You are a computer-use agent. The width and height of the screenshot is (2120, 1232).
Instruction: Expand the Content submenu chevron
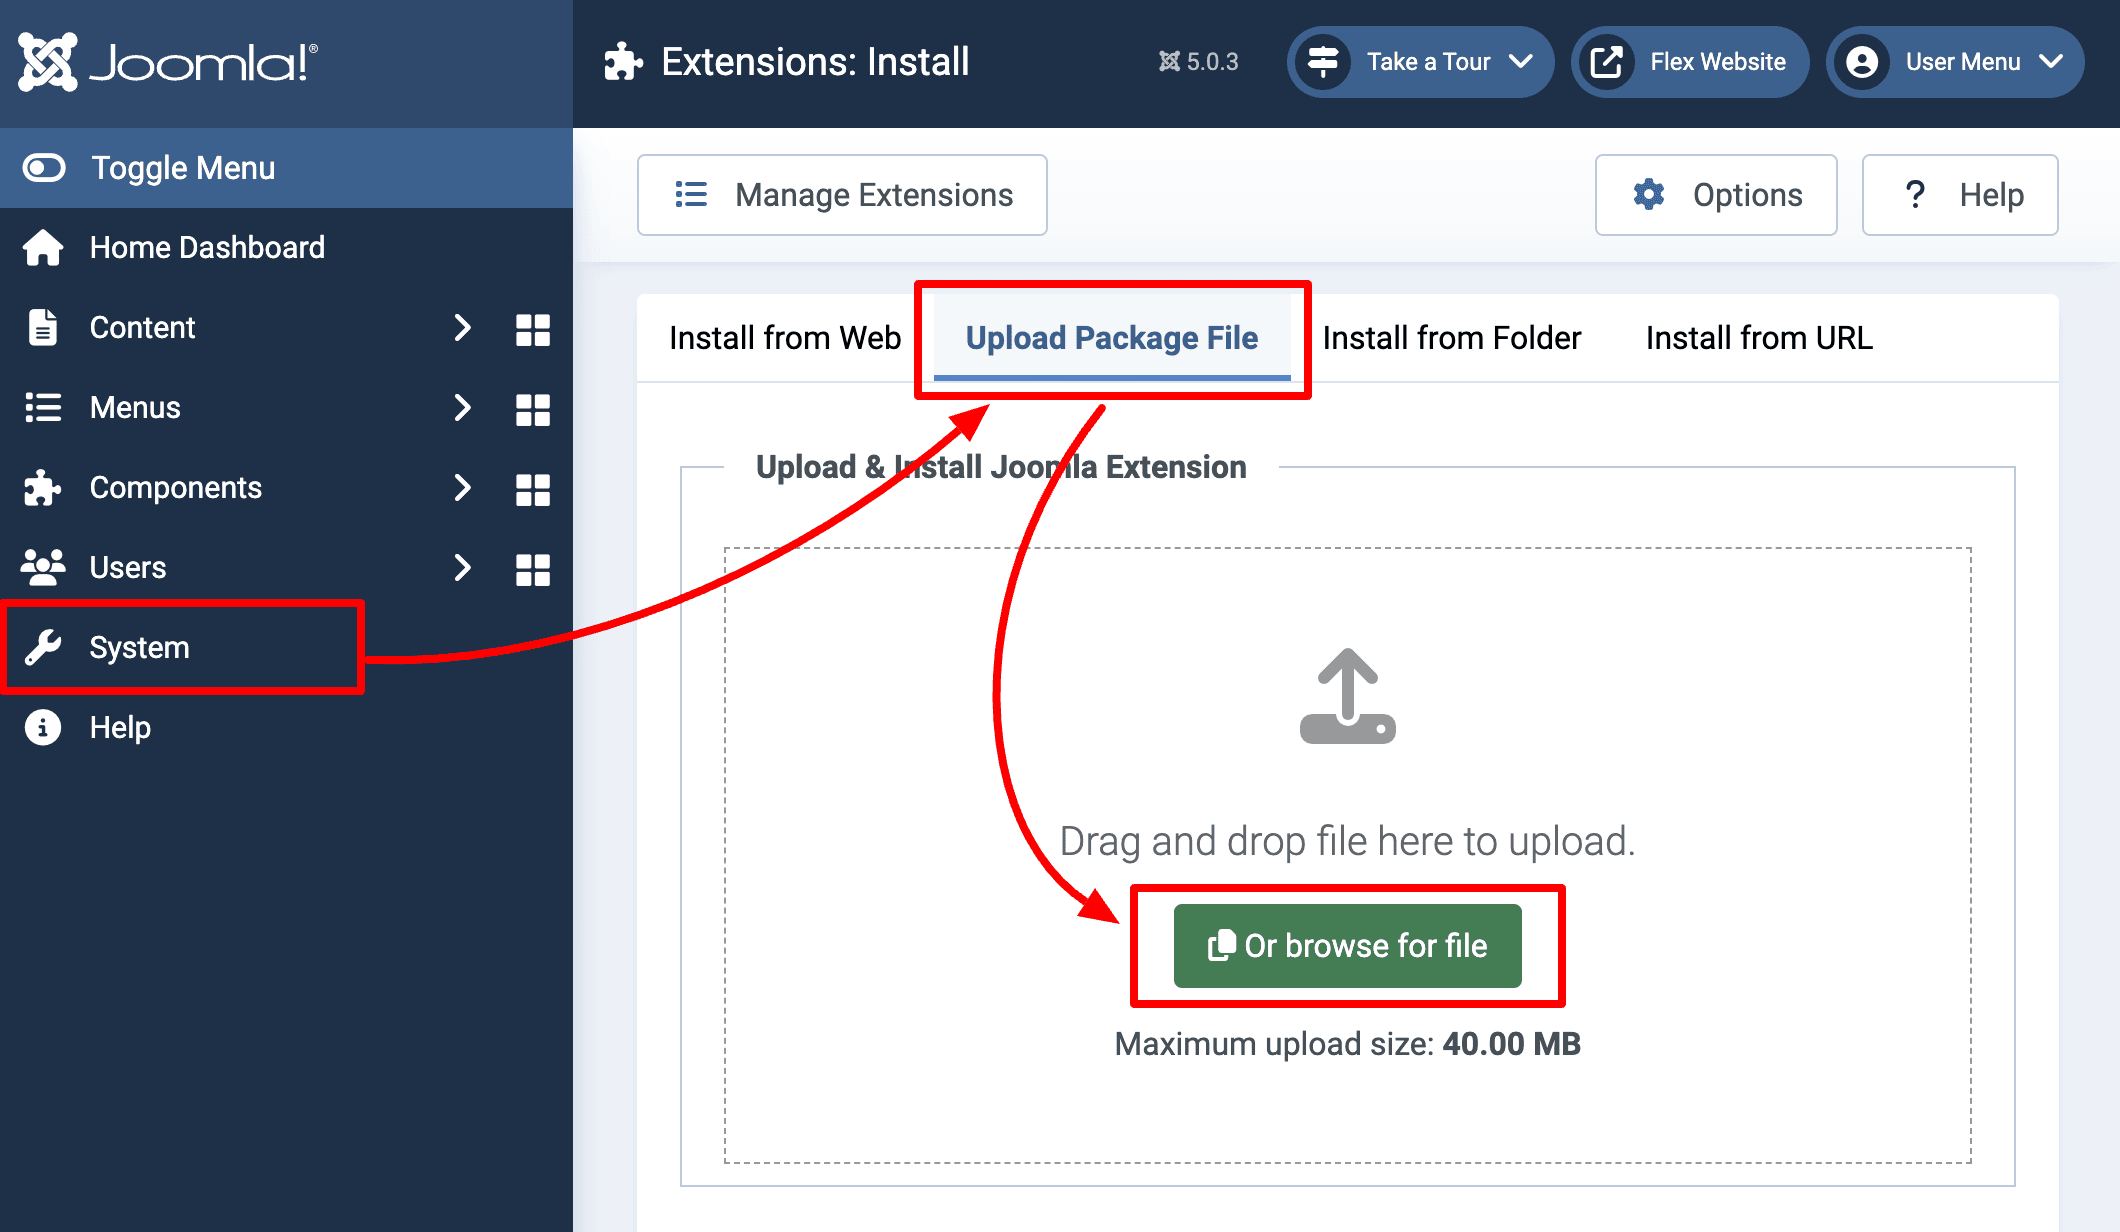(463, 327)
